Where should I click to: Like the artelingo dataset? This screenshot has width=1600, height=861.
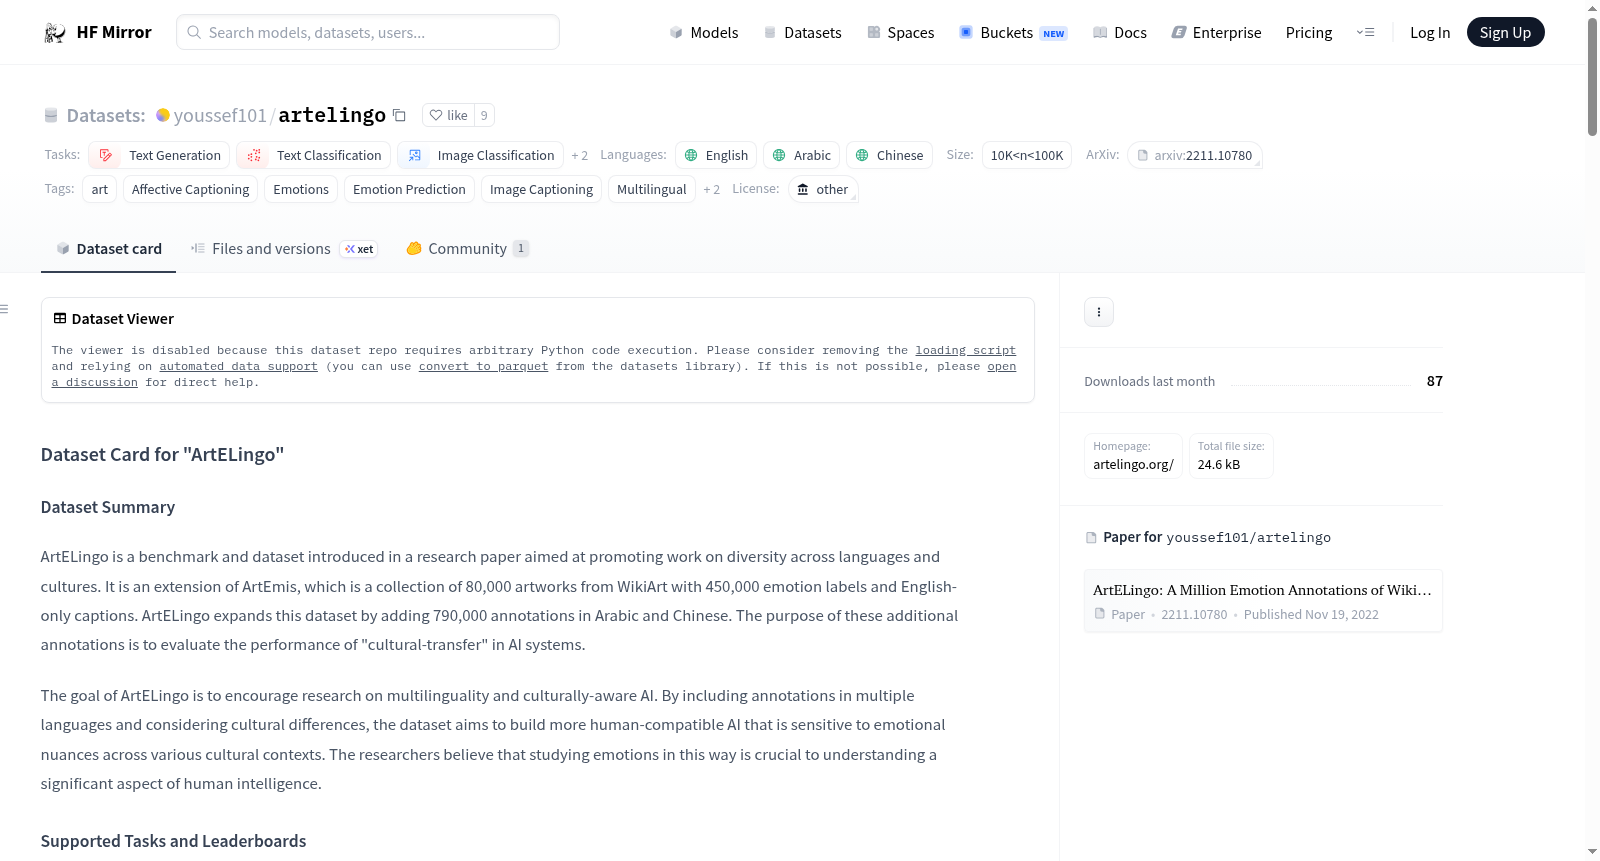click(448, 115)
